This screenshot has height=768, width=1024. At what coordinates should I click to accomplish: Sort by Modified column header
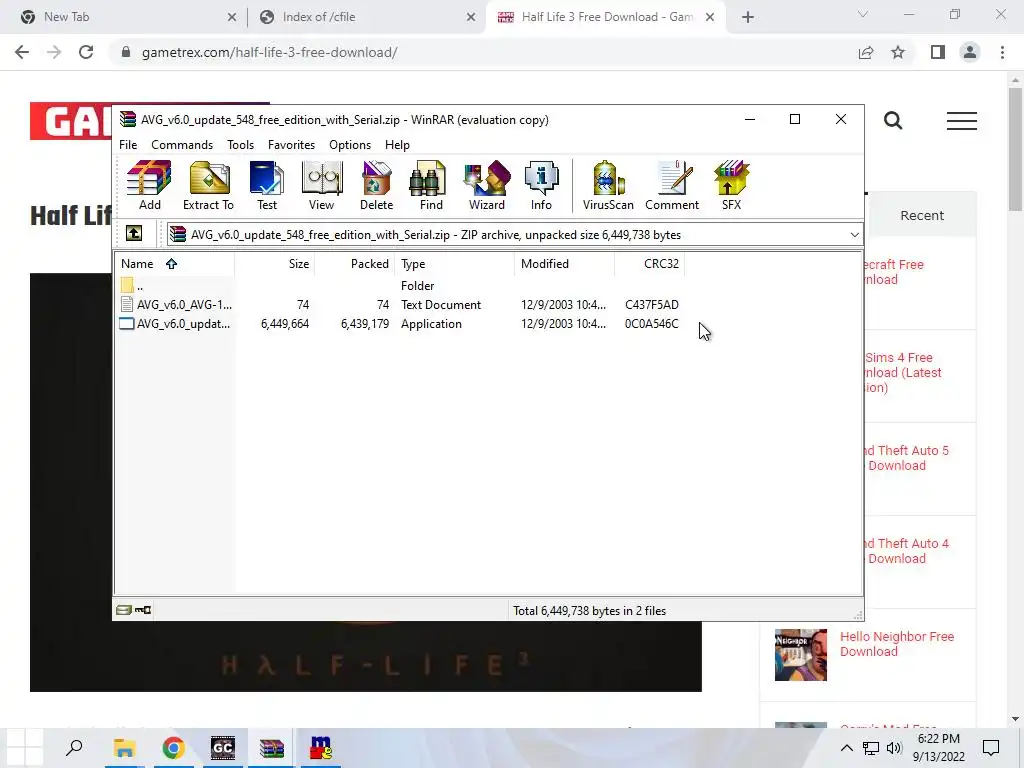click(x=564, y=264)
